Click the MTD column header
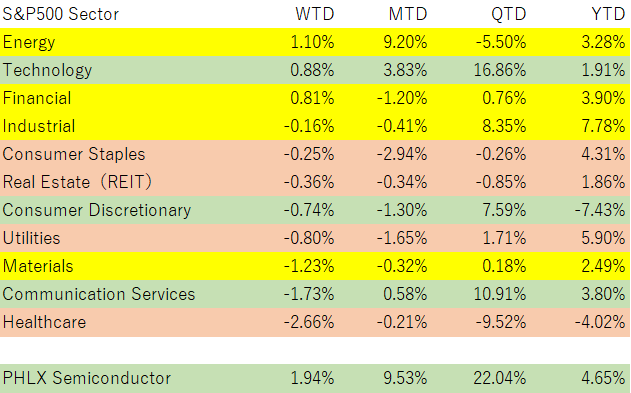 point(407,14)
